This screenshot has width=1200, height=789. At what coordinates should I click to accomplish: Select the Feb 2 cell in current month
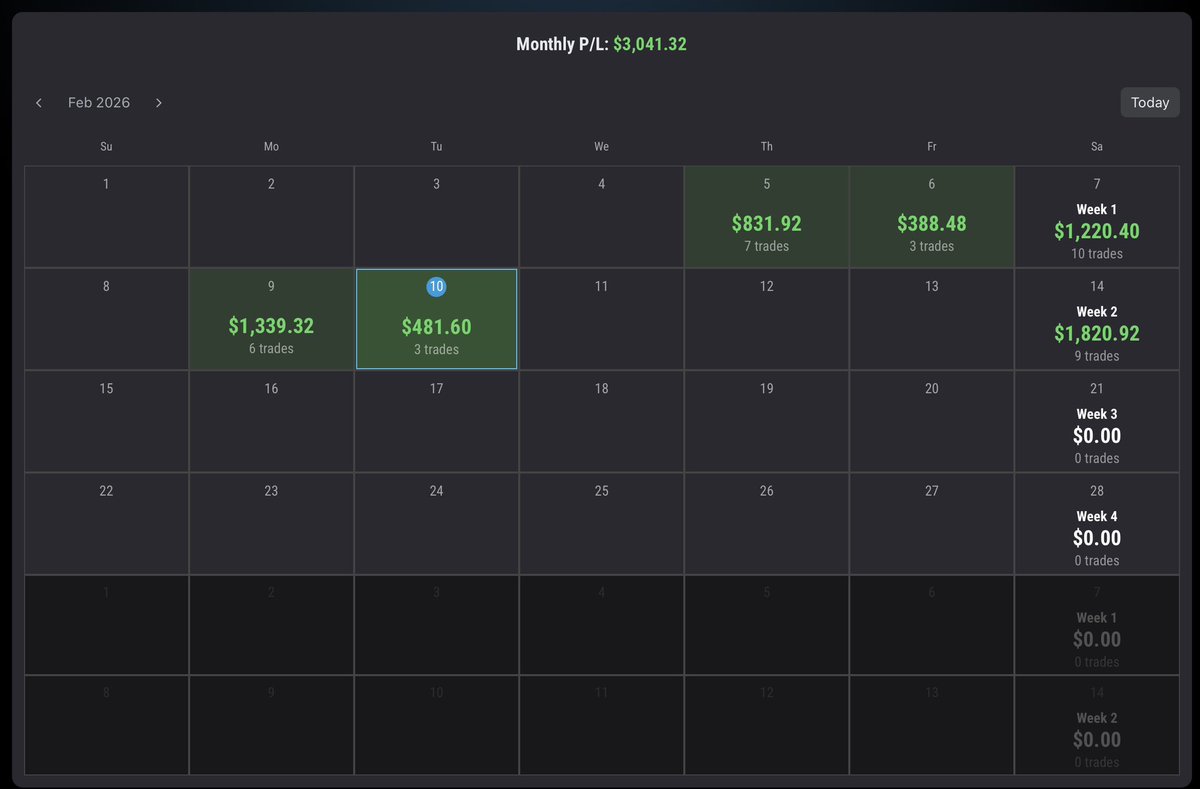(271, 217)
